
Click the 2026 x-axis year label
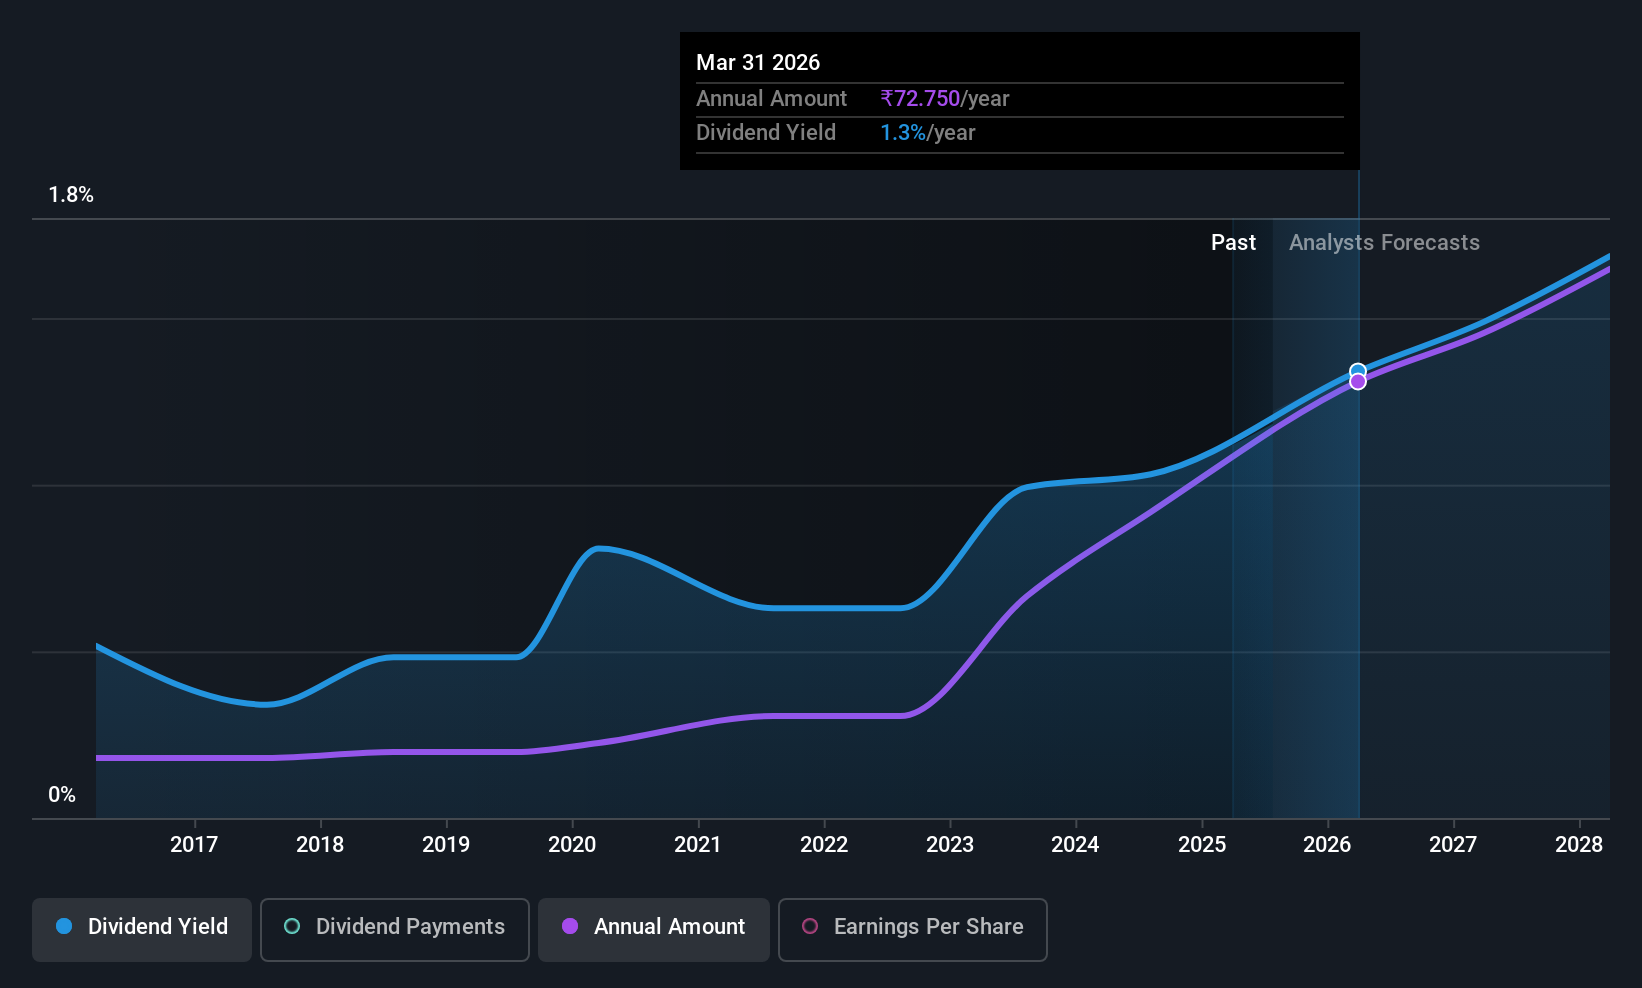coord(1327,845)
